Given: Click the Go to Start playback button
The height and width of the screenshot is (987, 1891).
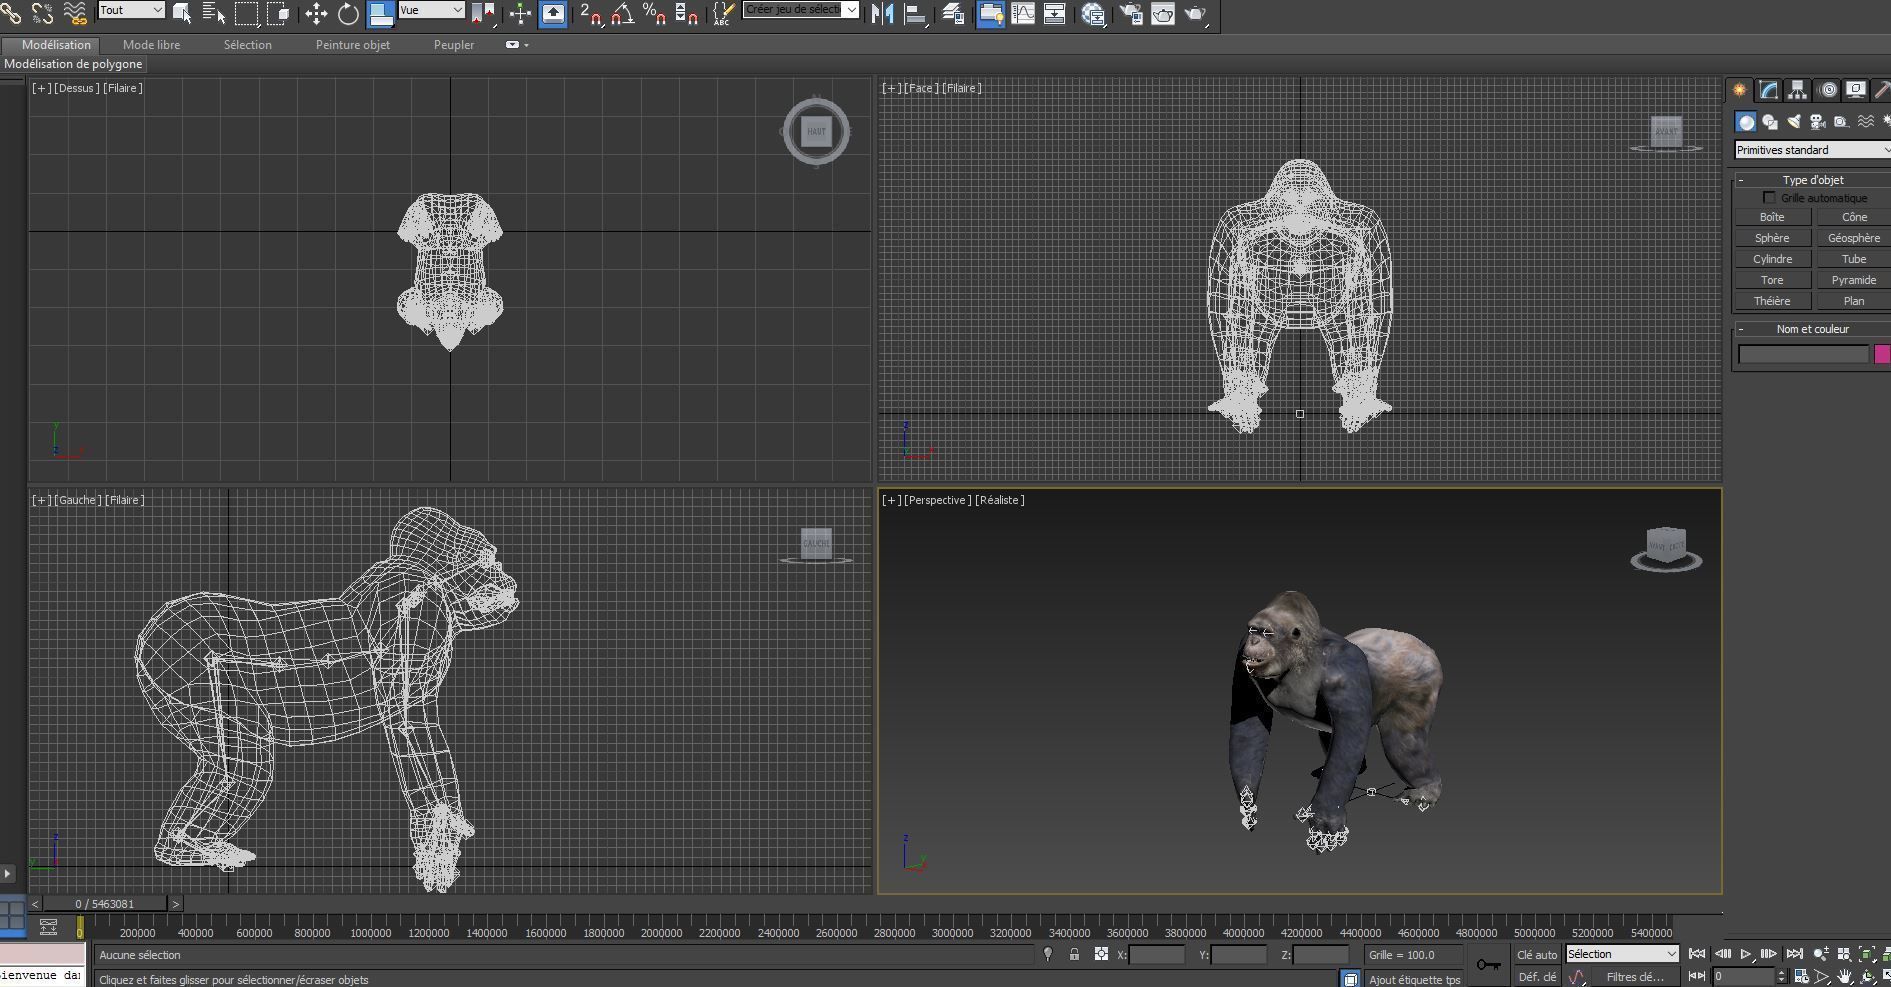Looking at the screenshot, I should (1697, 954).
